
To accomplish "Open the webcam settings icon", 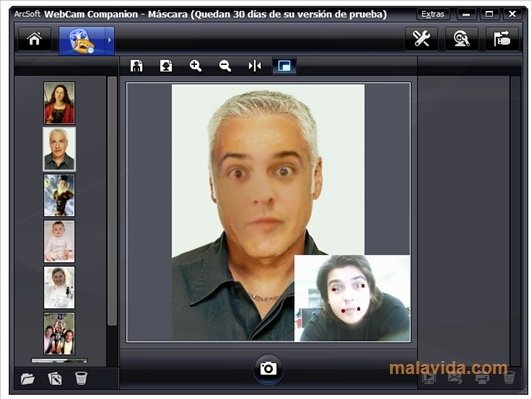I will click(x=462, y=39).
